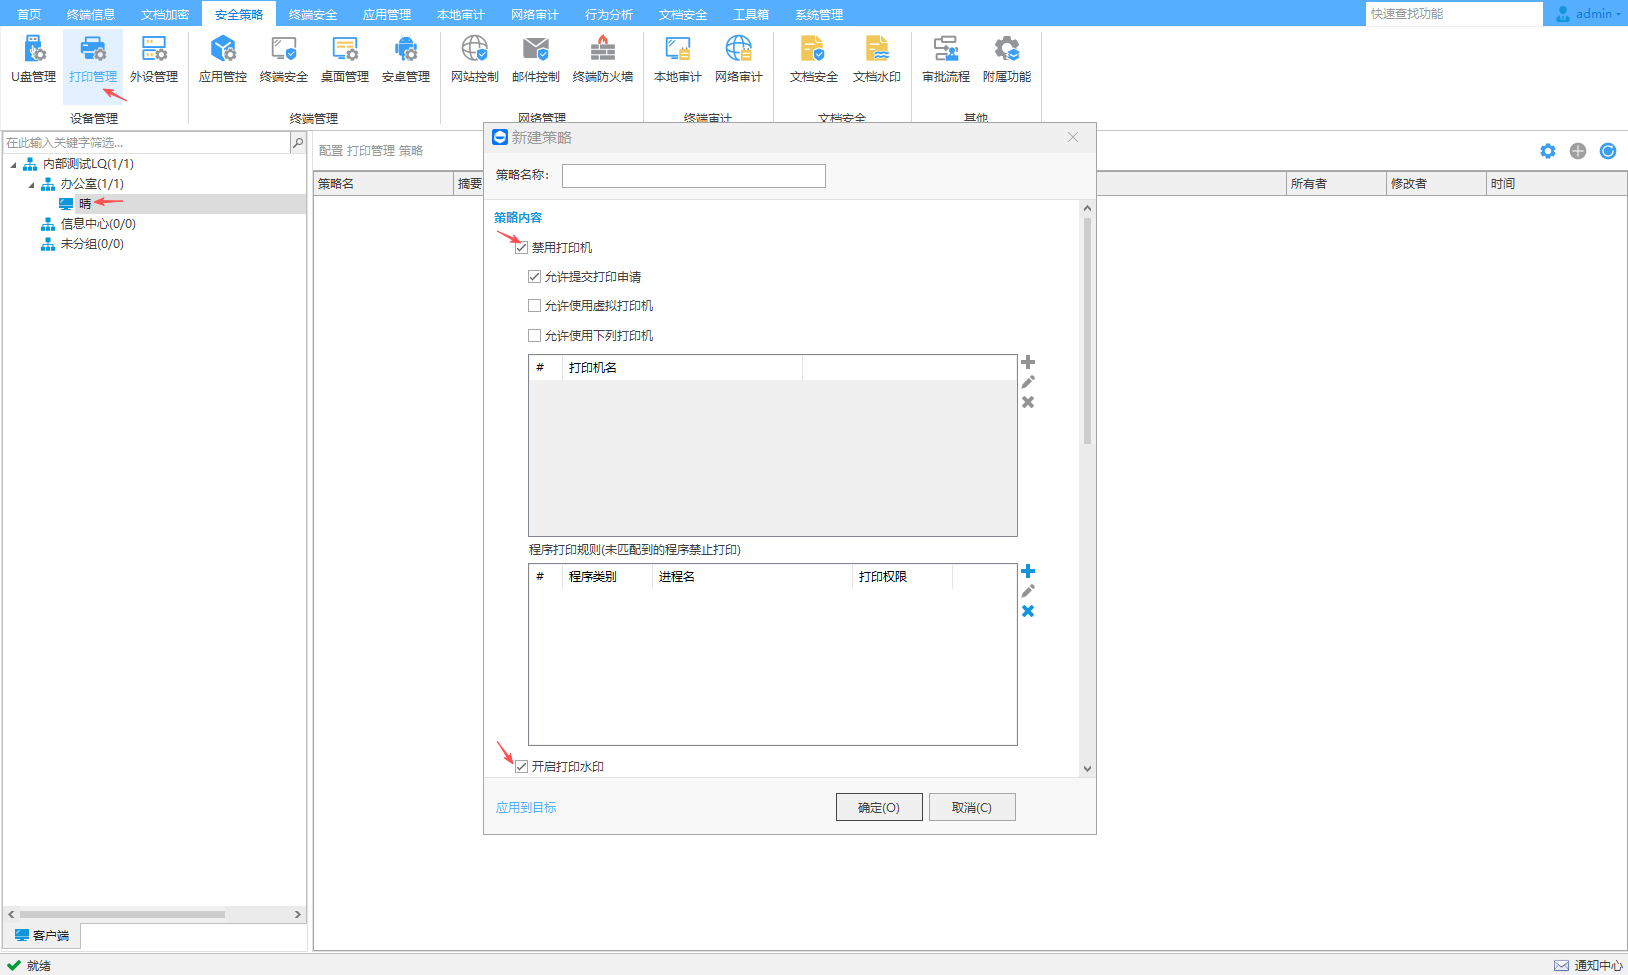Open the admin user dropdown
The image size is (1628, 975).
1589,14
